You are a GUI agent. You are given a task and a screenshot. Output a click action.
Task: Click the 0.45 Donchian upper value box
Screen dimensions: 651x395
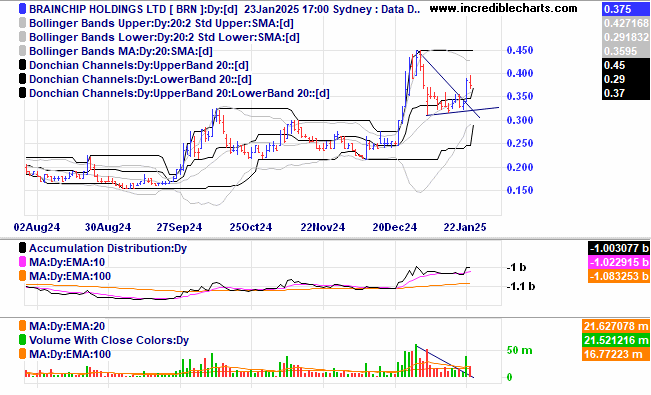(625, 65)
